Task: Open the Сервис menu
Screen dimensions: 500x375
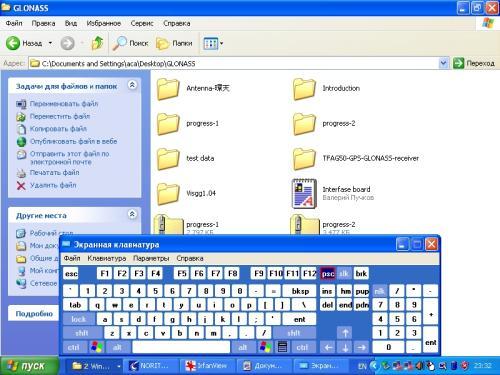Action: [x=142, y=23]
